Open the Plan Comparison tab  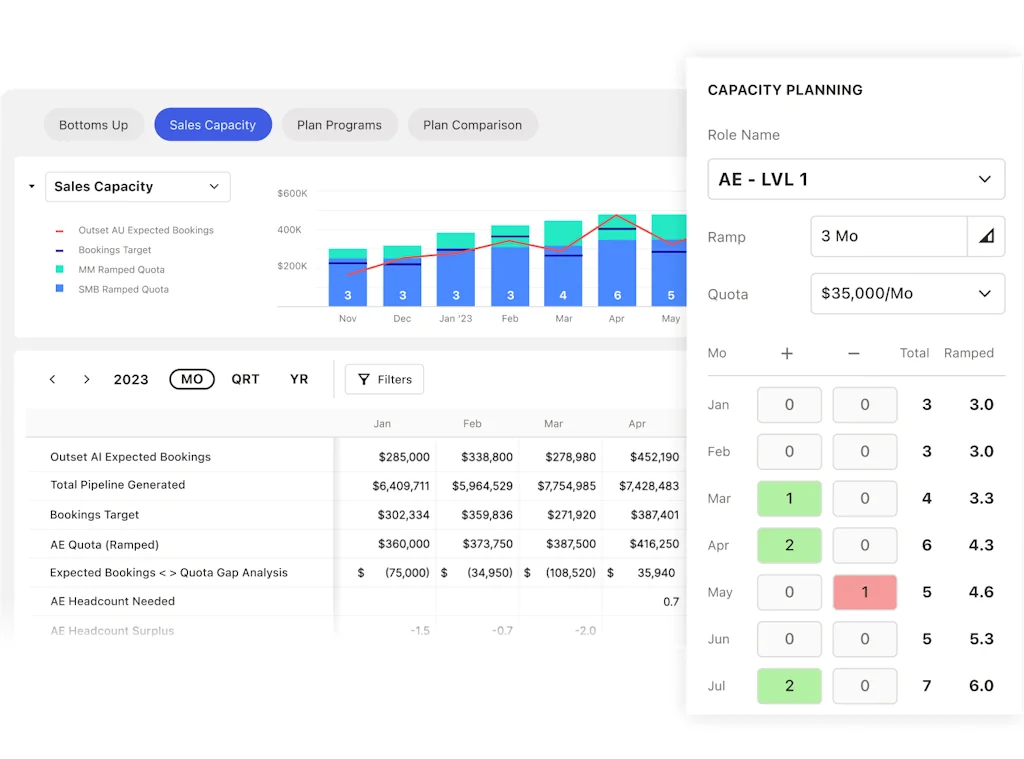472,125
